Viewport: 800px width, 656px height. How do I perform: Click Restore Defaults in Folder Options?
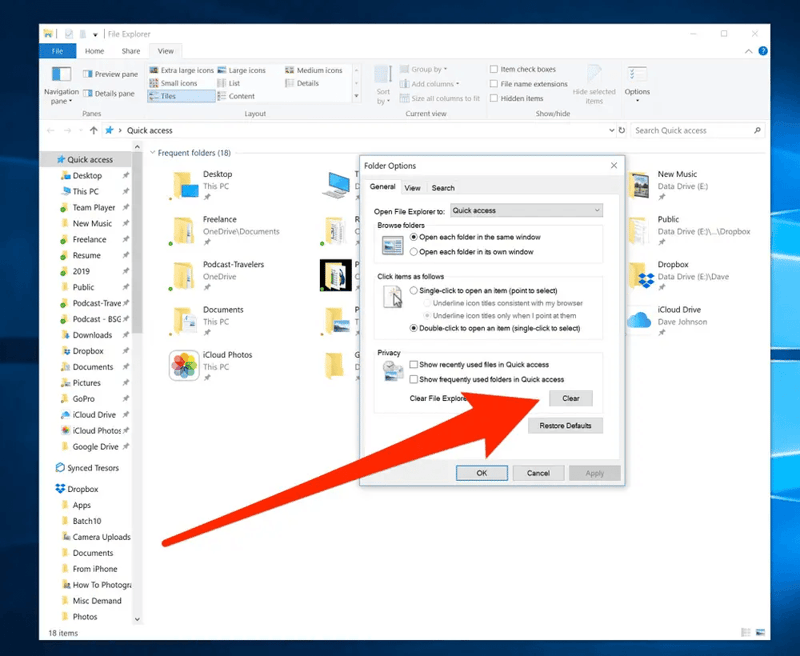tap(565, 424)
